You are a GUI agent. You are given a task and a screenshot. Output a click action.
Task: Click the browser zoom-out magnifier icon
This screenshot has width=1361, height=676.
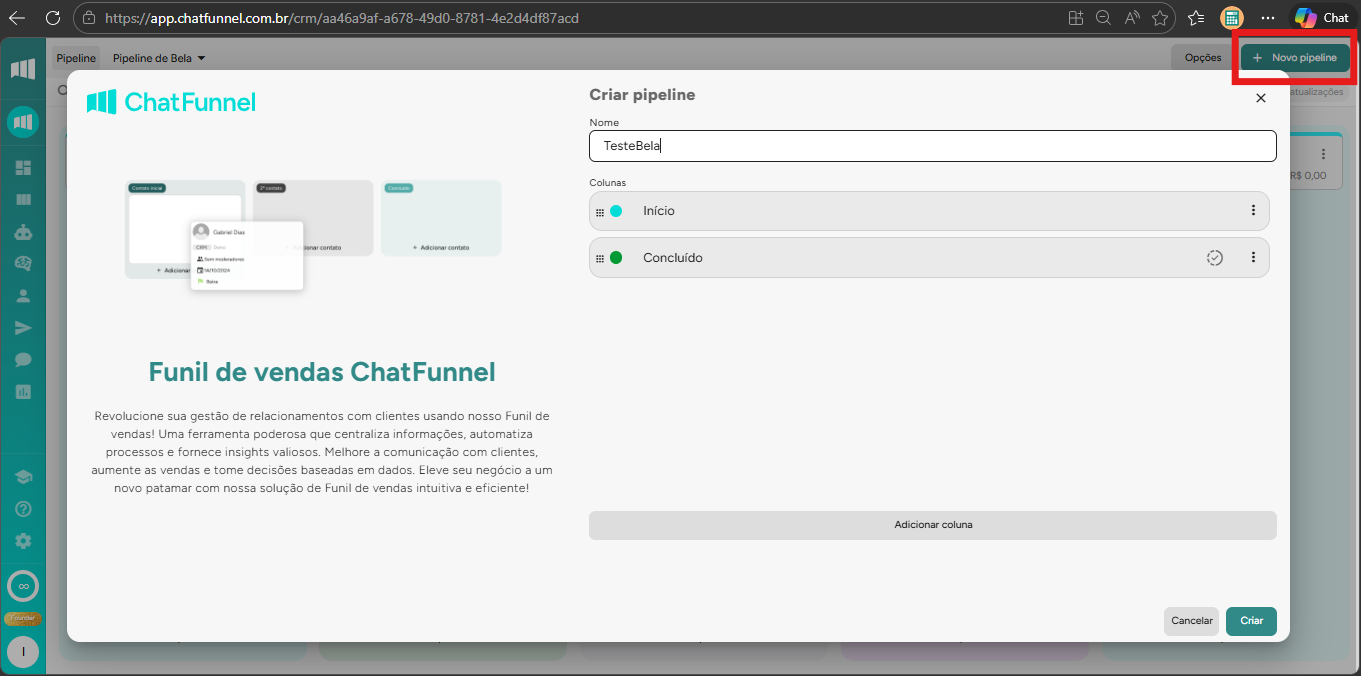[1104, 18]
